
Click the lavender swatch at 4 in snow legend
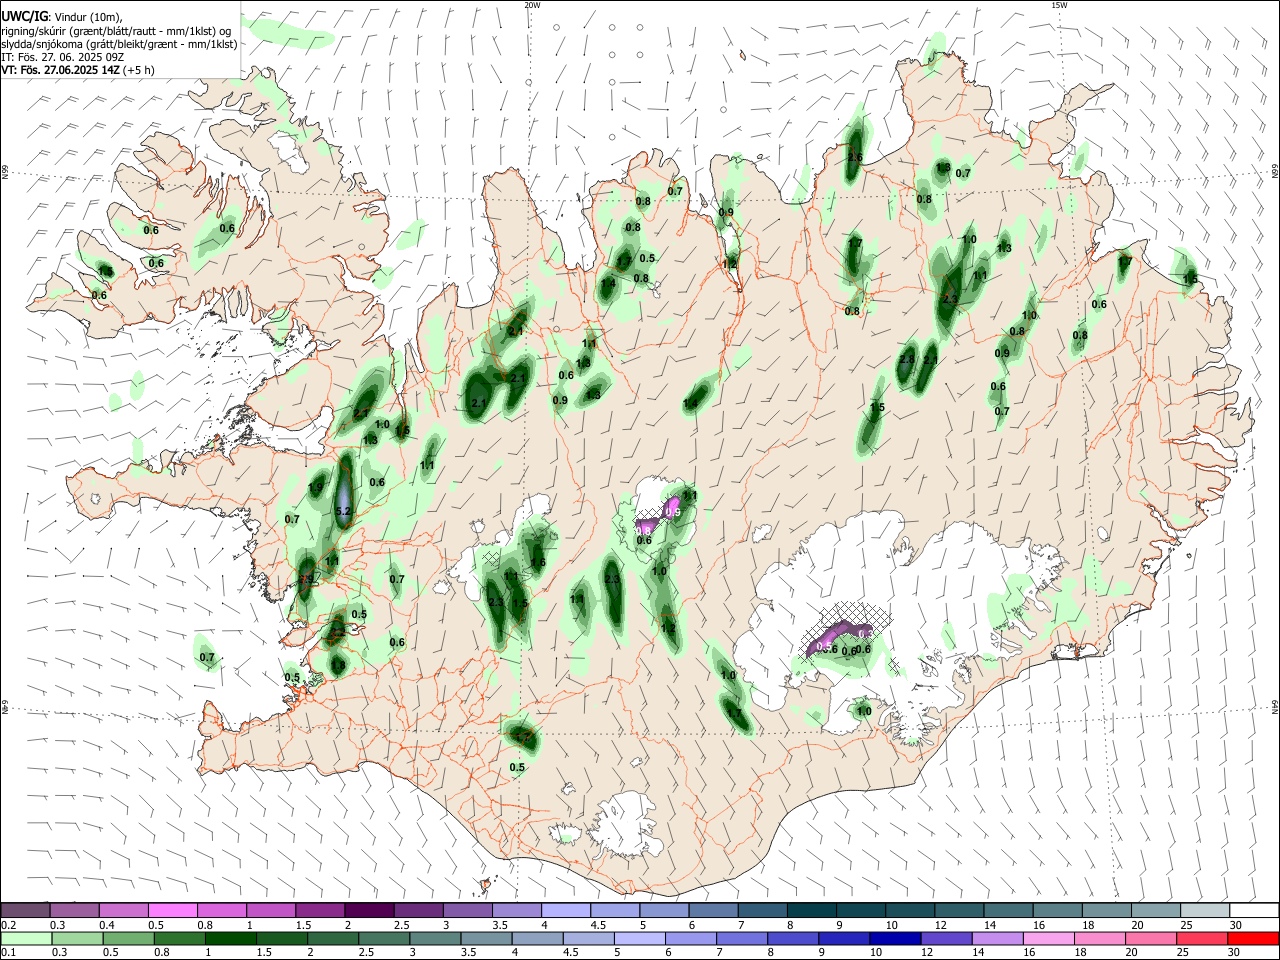pos(565,910)
